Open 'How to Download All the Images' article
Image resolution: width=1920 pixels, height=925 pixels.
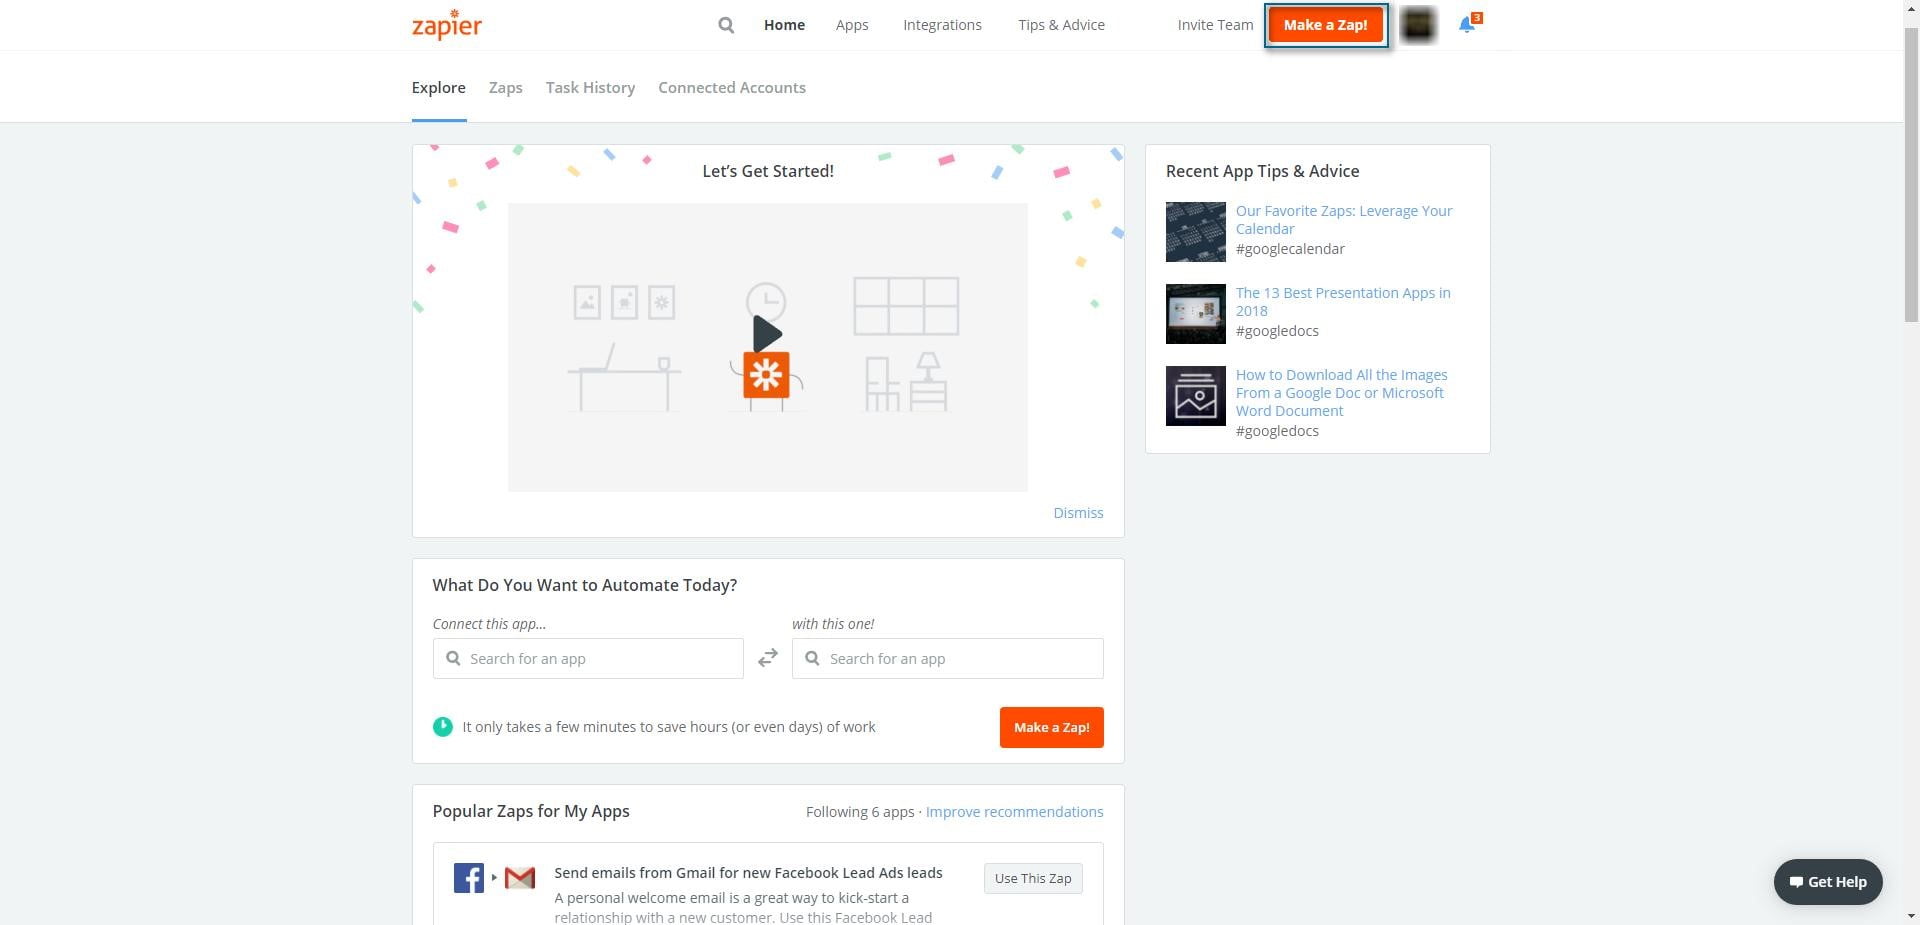(x=1341, y=393)
